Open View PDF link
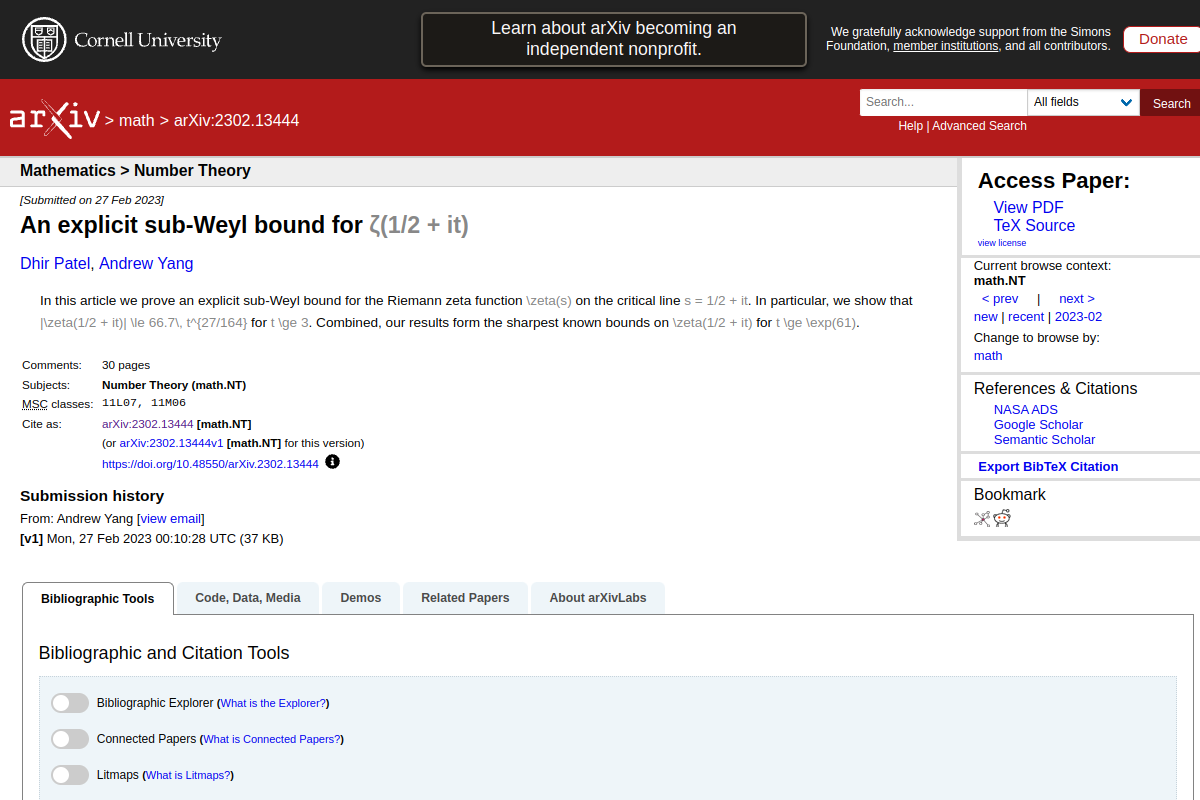The image size is (1200, 800). 1028,207
